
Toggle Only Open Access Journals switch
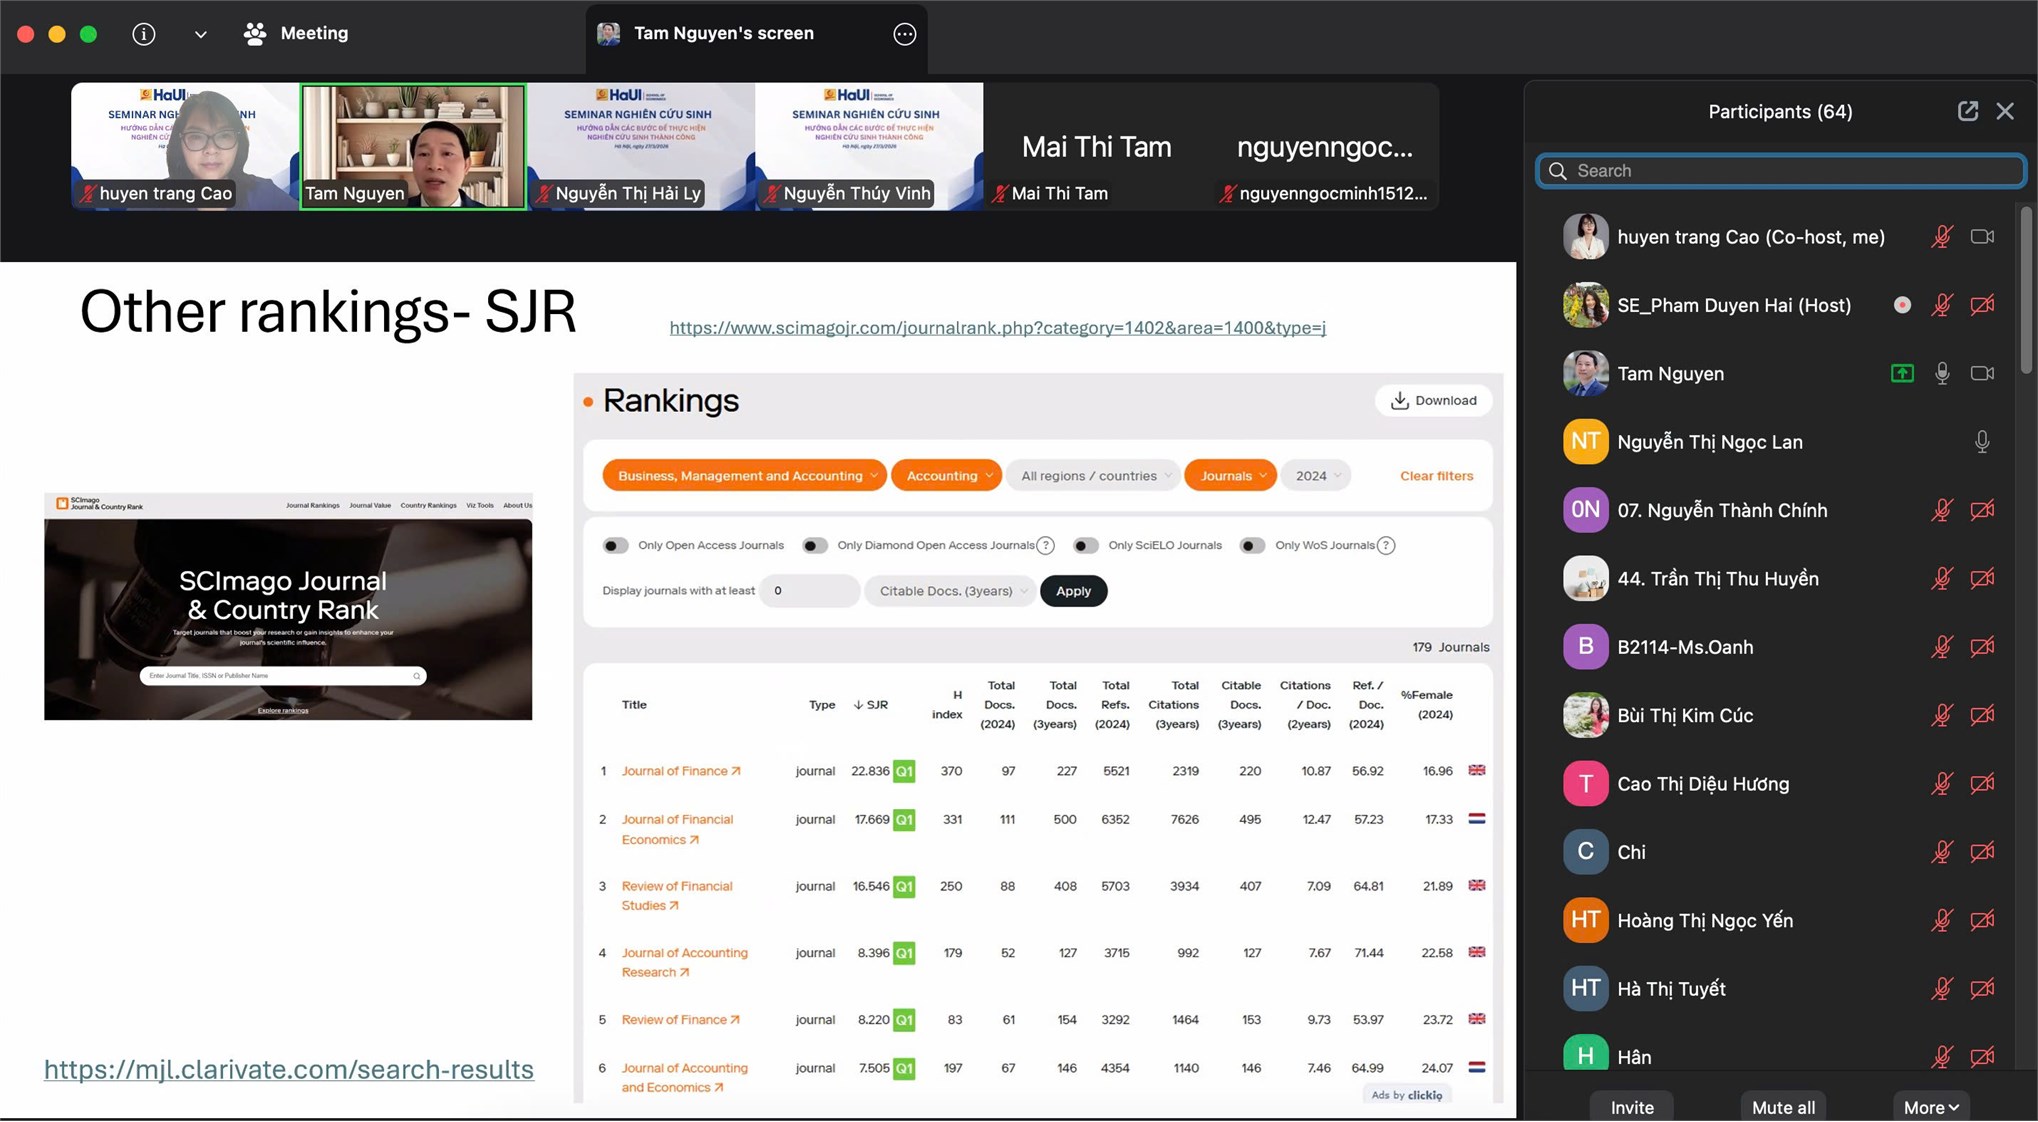point(615,546)
